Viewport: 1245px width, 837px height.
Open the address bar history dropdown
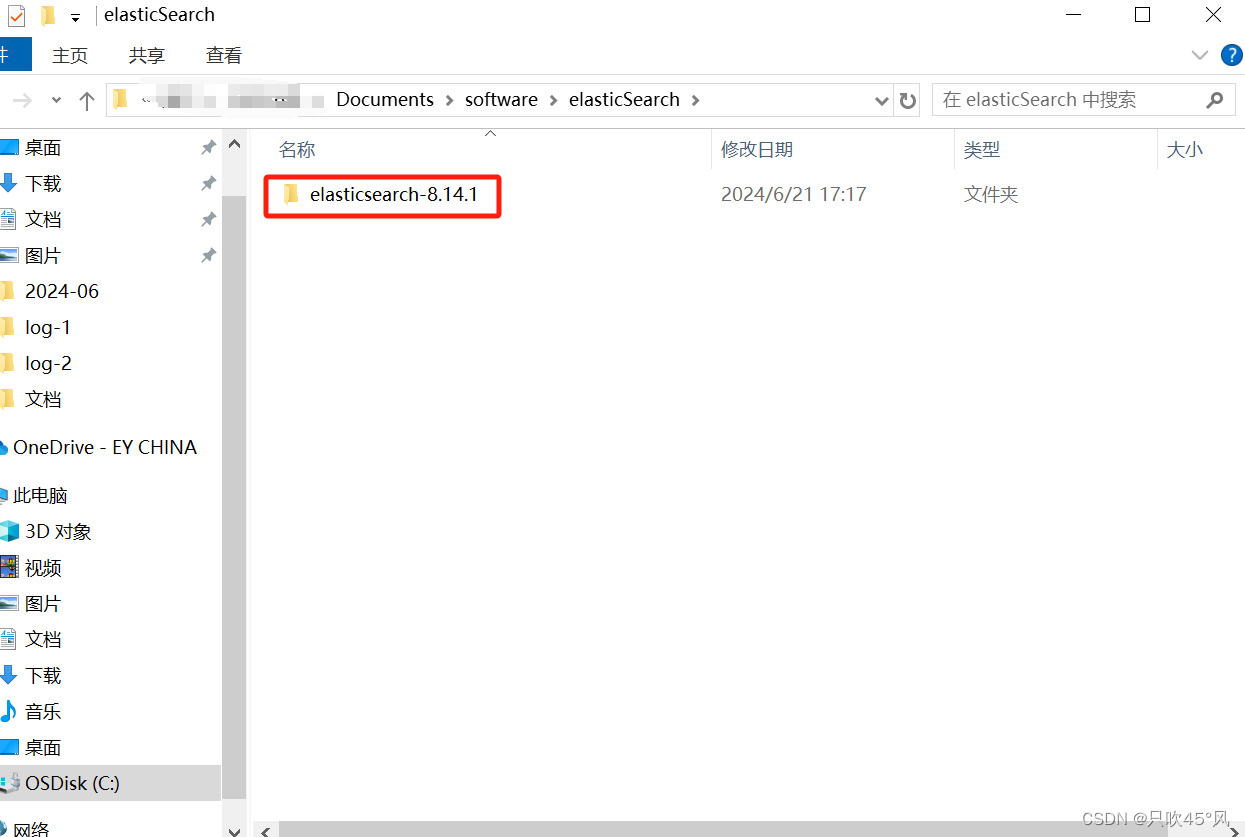882,100
